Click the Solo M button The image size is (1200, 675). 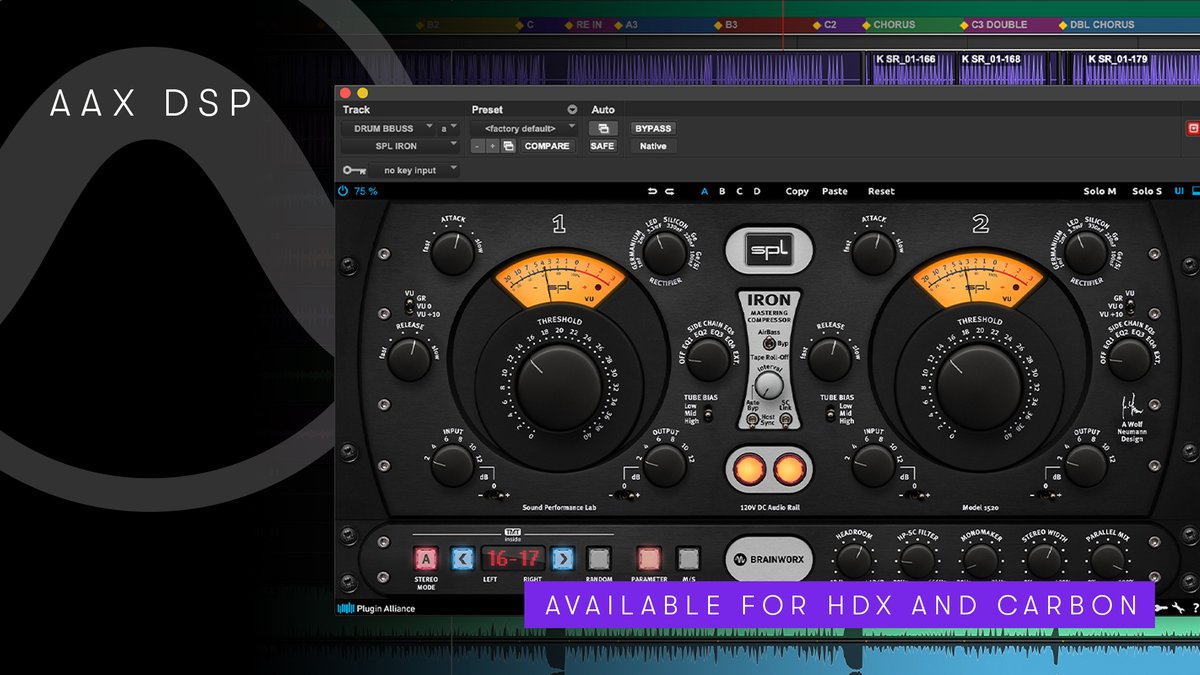pos(1100,191)
